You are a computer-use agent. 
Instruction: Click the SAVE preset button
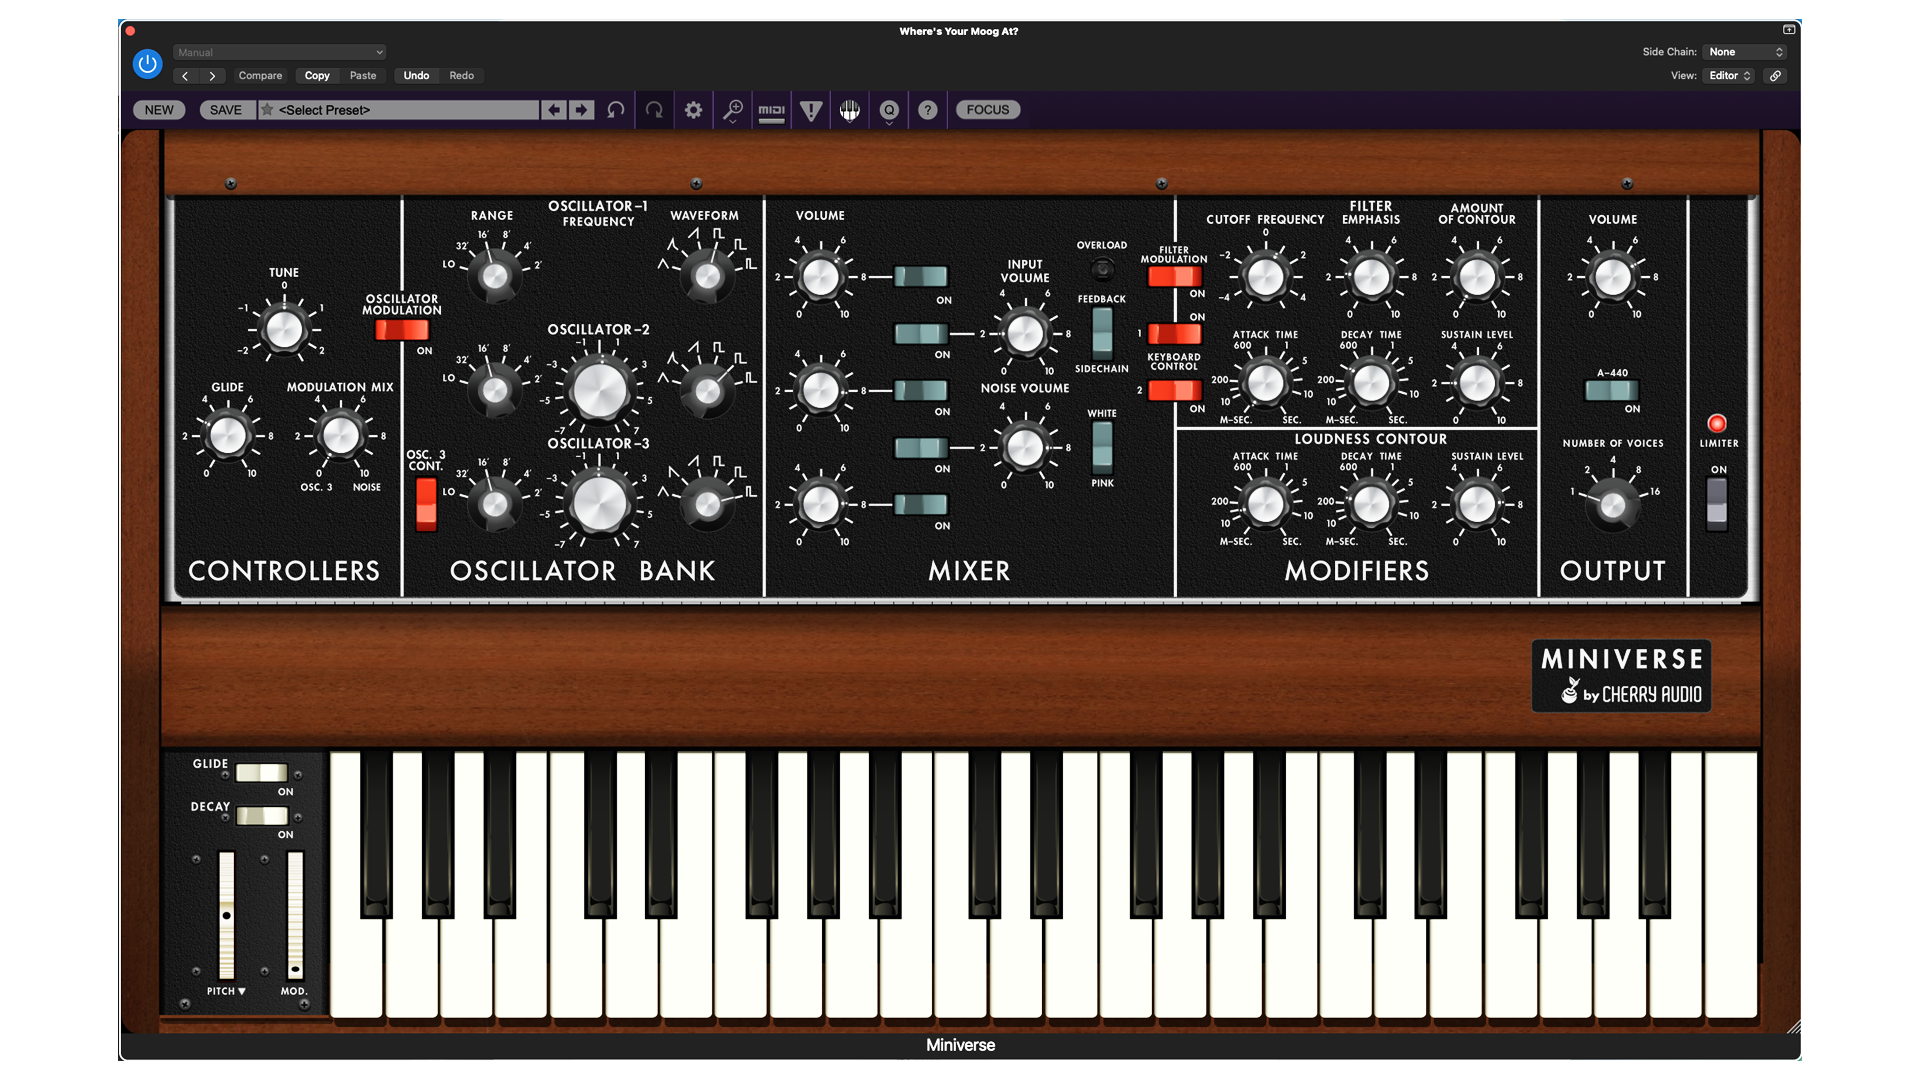(225, 110)
